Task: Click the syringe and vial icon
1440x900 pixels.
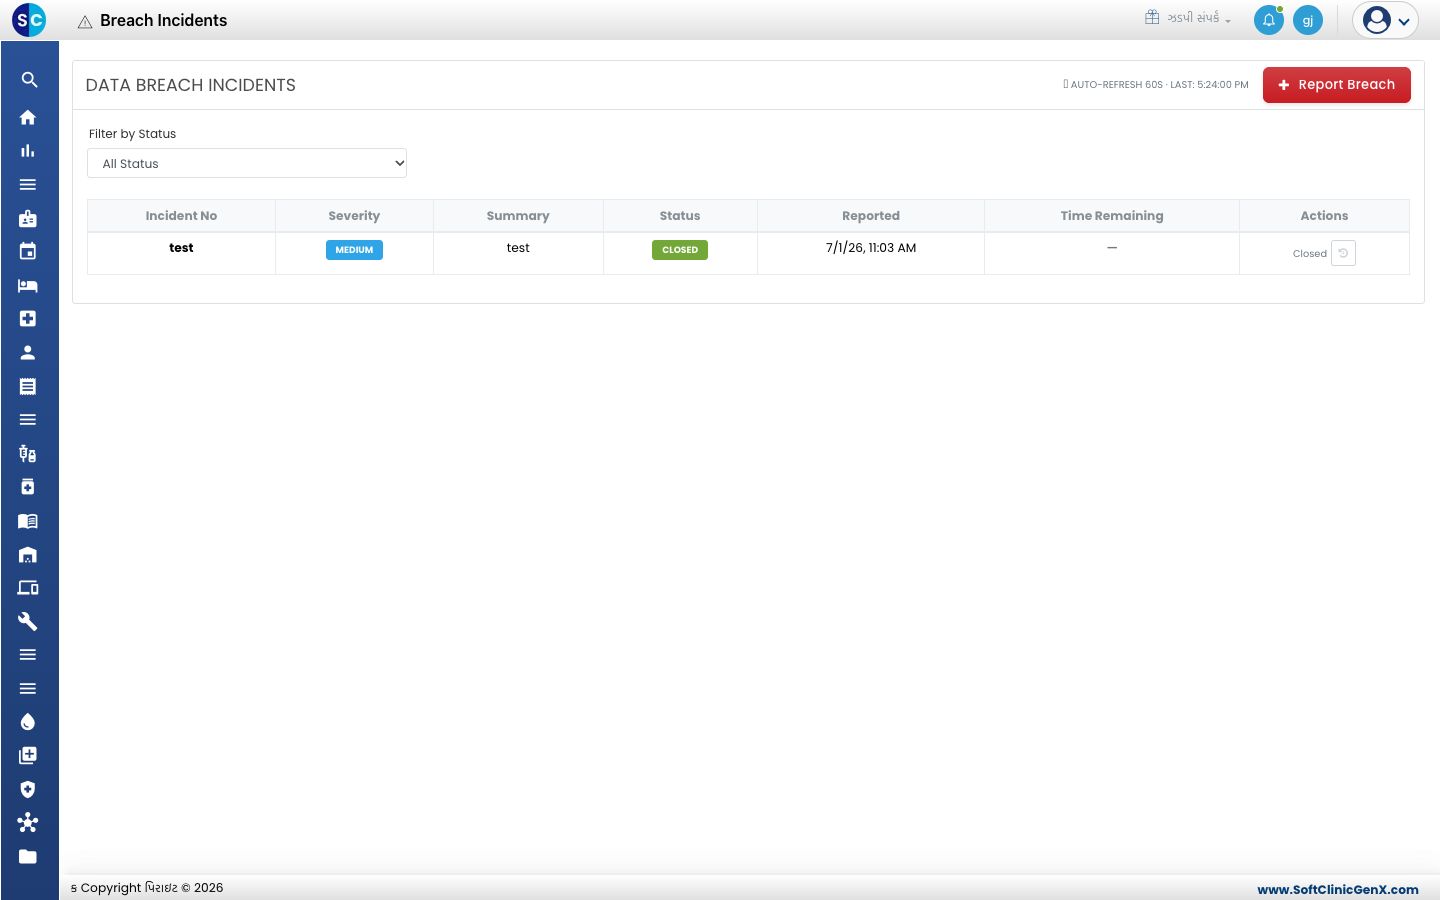Action: click(x=28, y=454)
